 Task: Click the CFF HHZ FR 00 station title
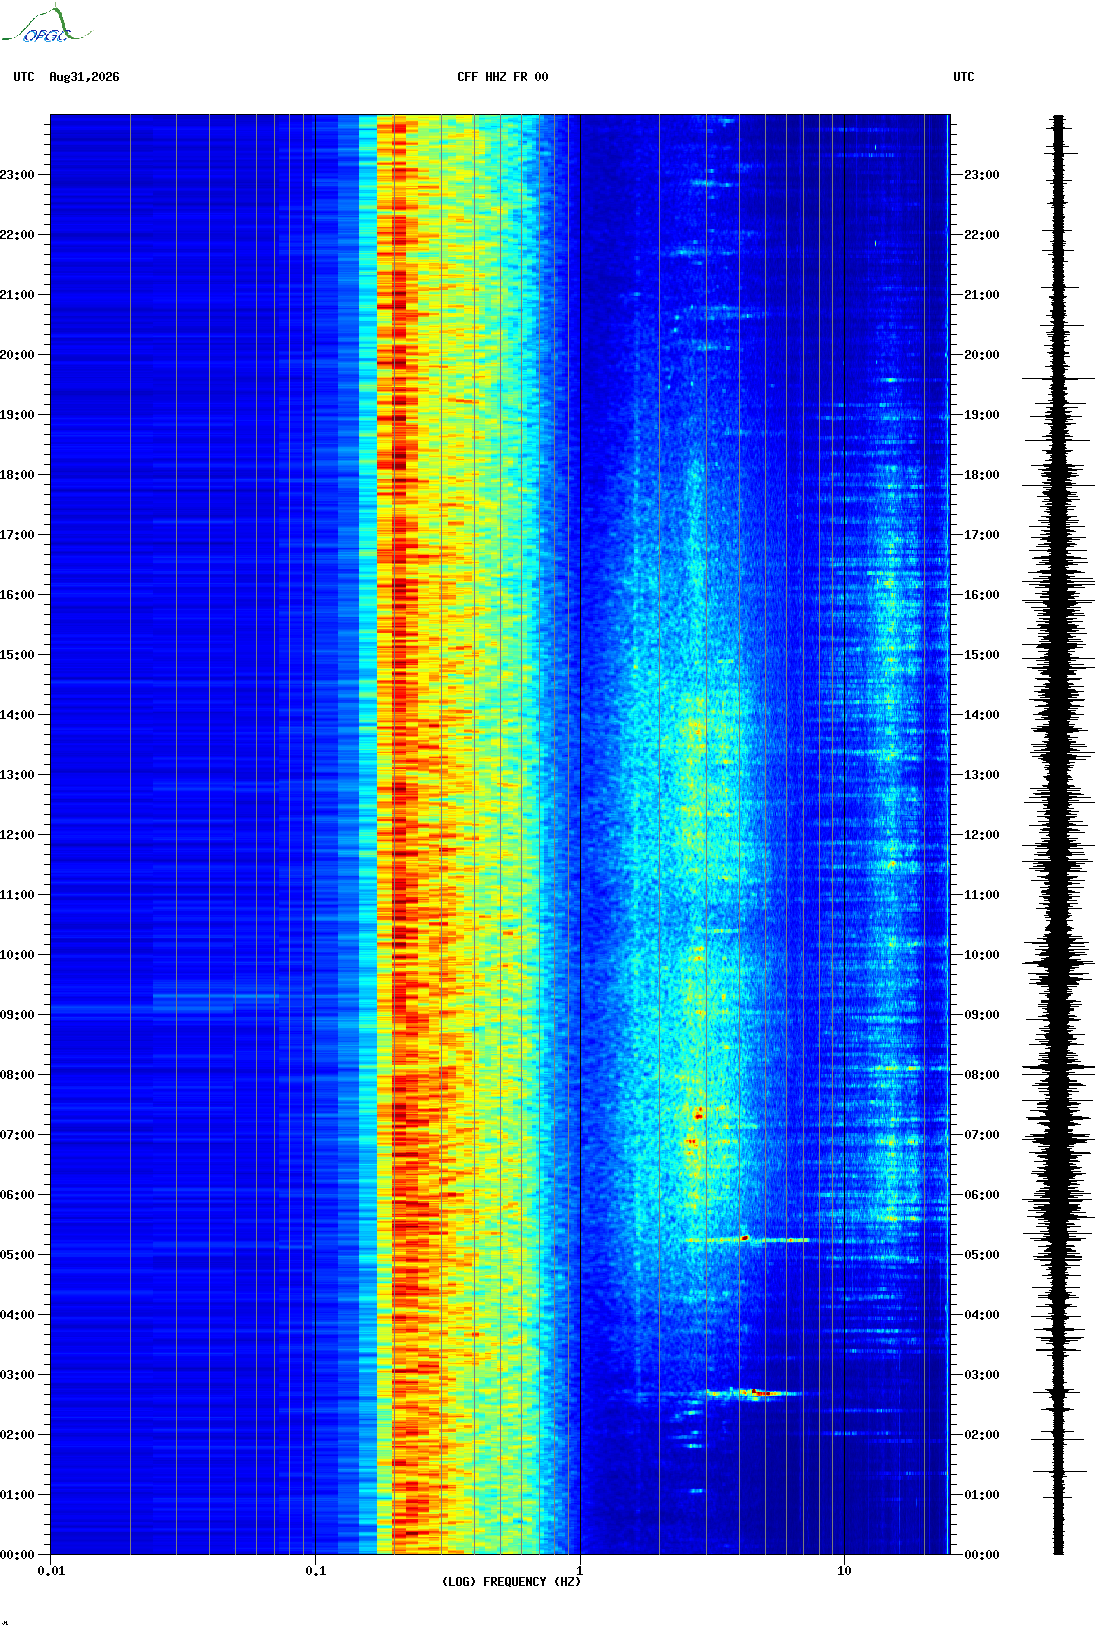tap(503, 77)
